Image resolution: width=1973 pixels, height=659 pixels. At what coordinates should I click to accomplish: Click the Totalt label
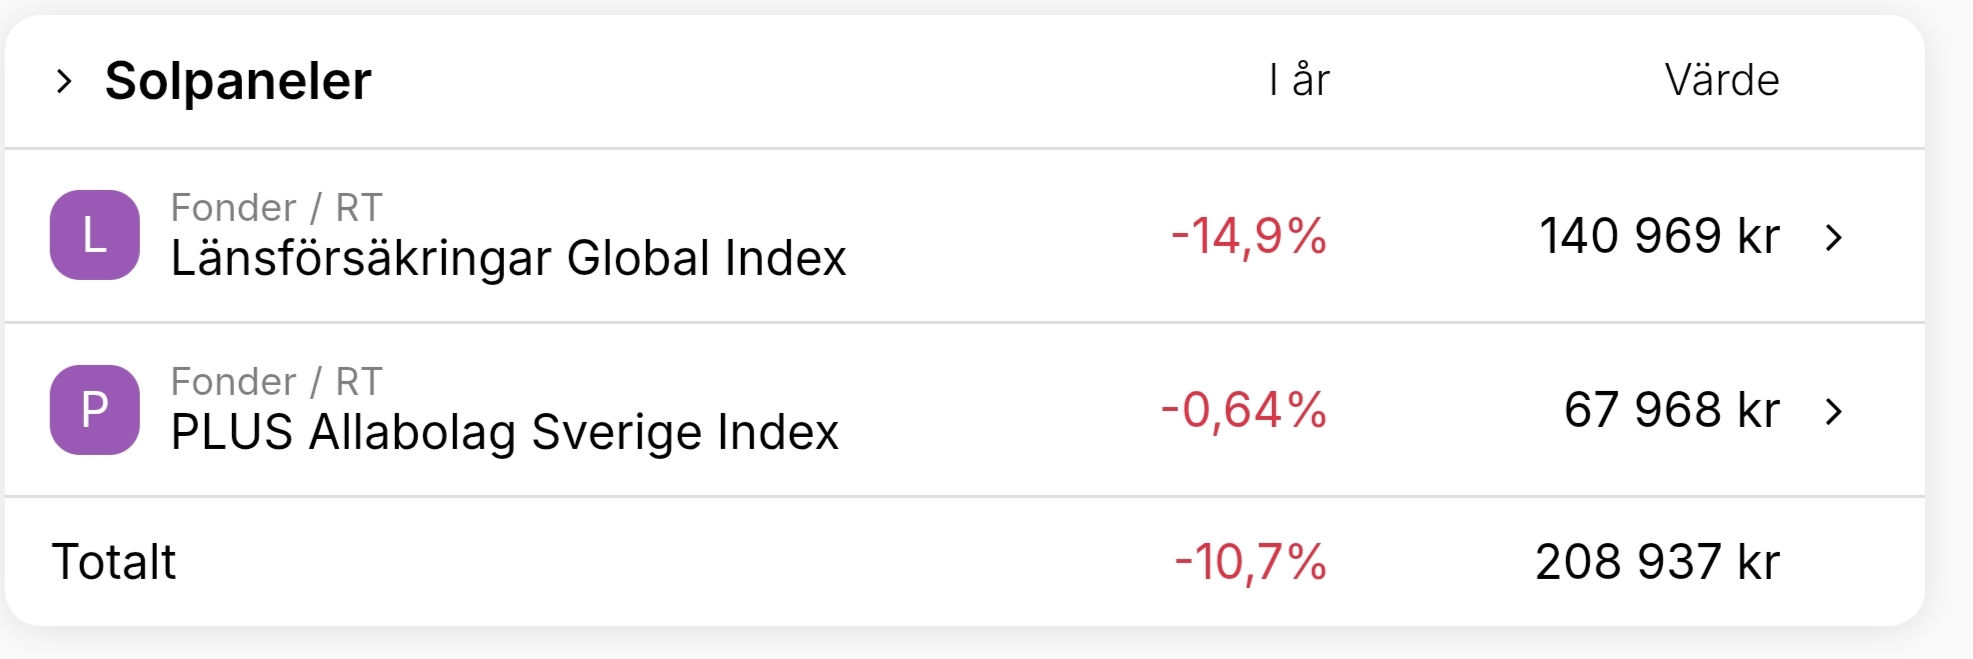click(114, 562)
